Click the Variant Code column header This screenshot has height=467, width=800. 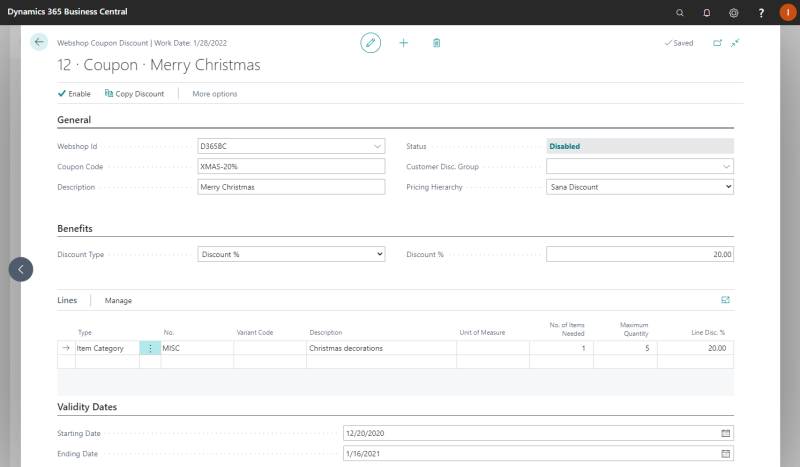(x=255, y=333)
